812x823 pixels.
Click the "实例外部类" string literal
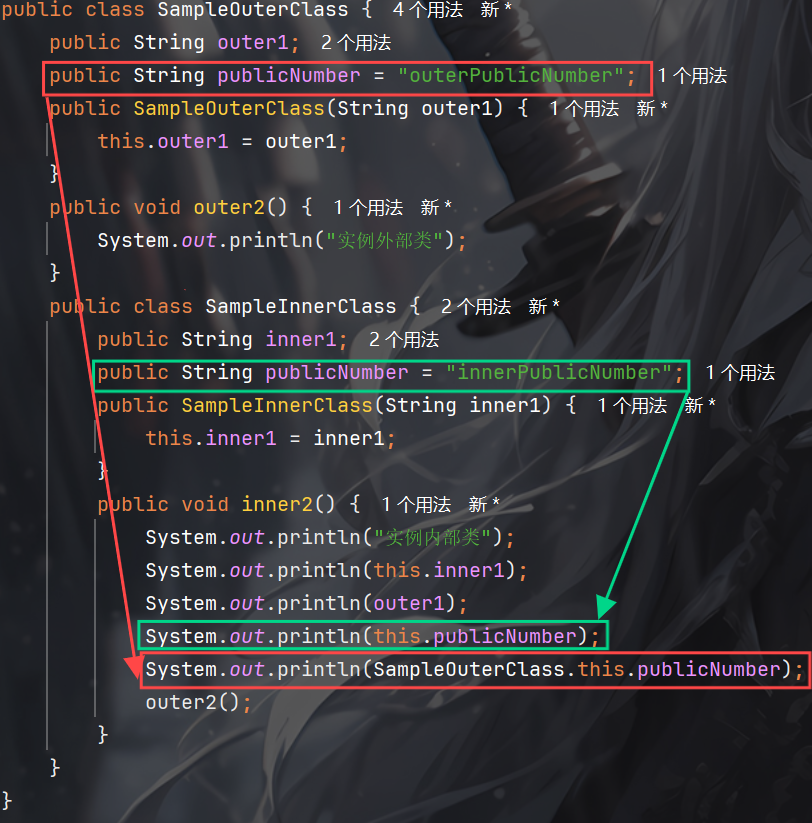385,240
